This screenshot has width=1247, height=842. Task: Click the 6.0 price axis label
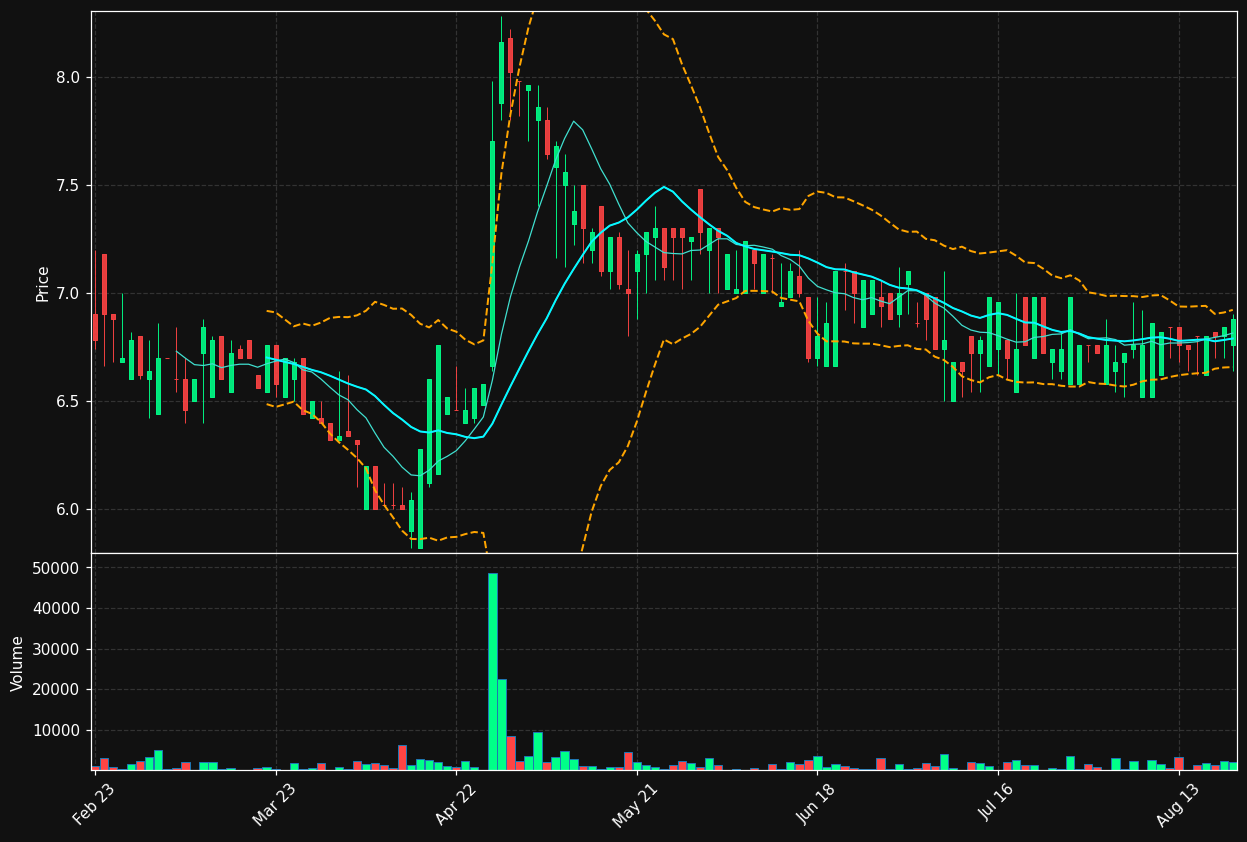point(68,510)
